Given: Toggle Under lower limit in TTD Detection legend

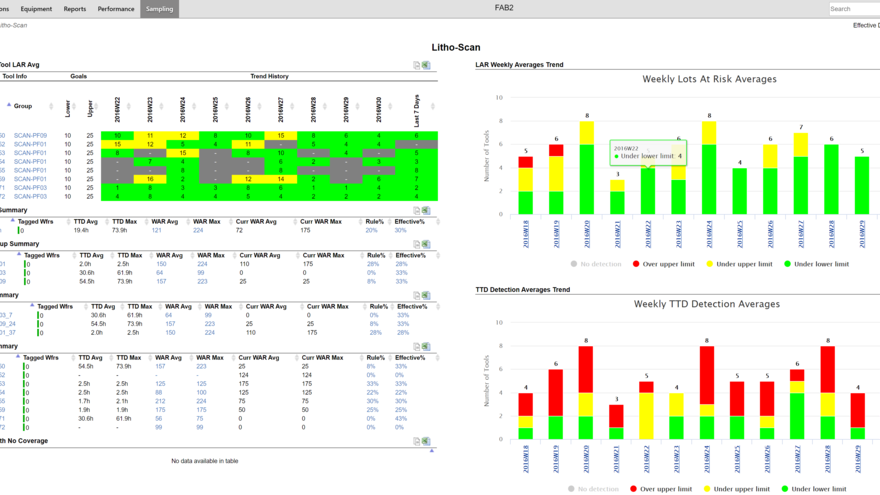Looking at the screenshot, I should 814,489.
